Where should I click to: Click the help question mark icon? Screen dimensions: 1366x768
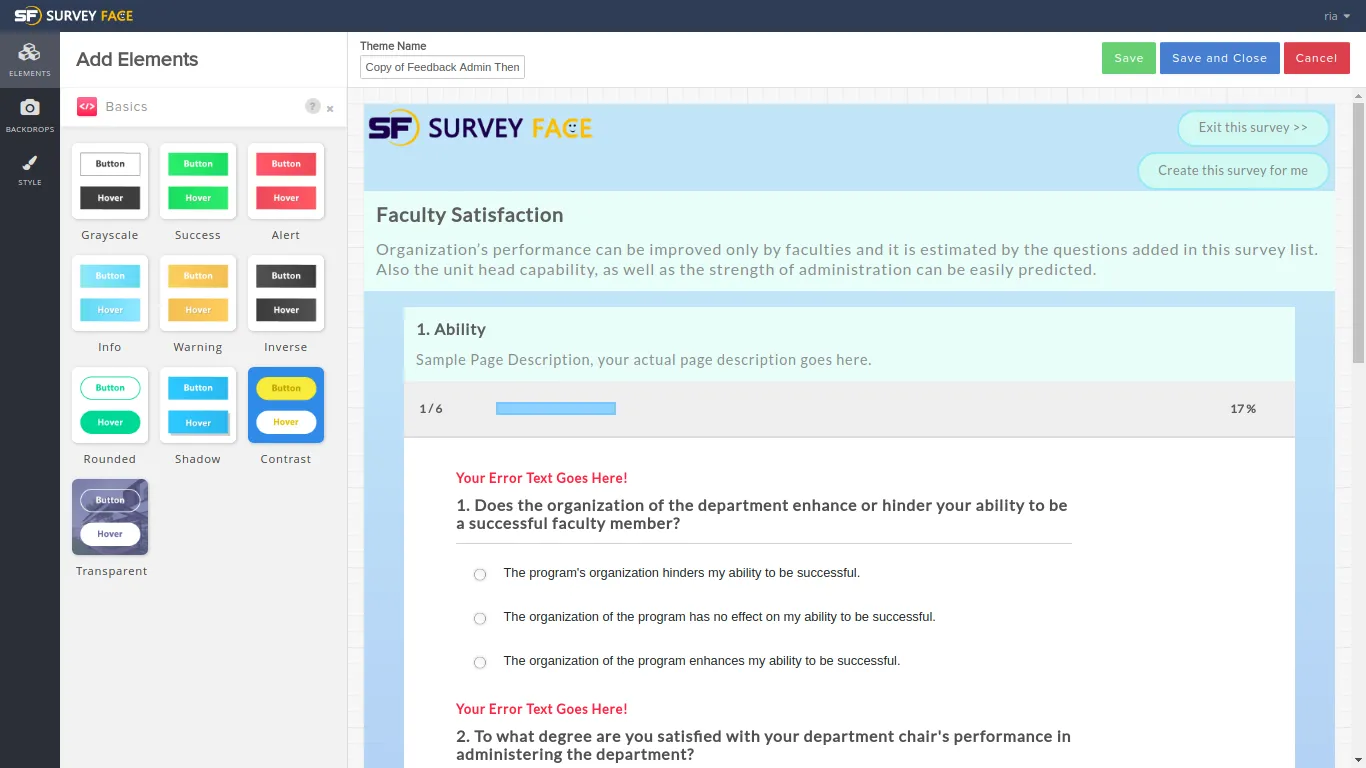[x=313, y=106]
